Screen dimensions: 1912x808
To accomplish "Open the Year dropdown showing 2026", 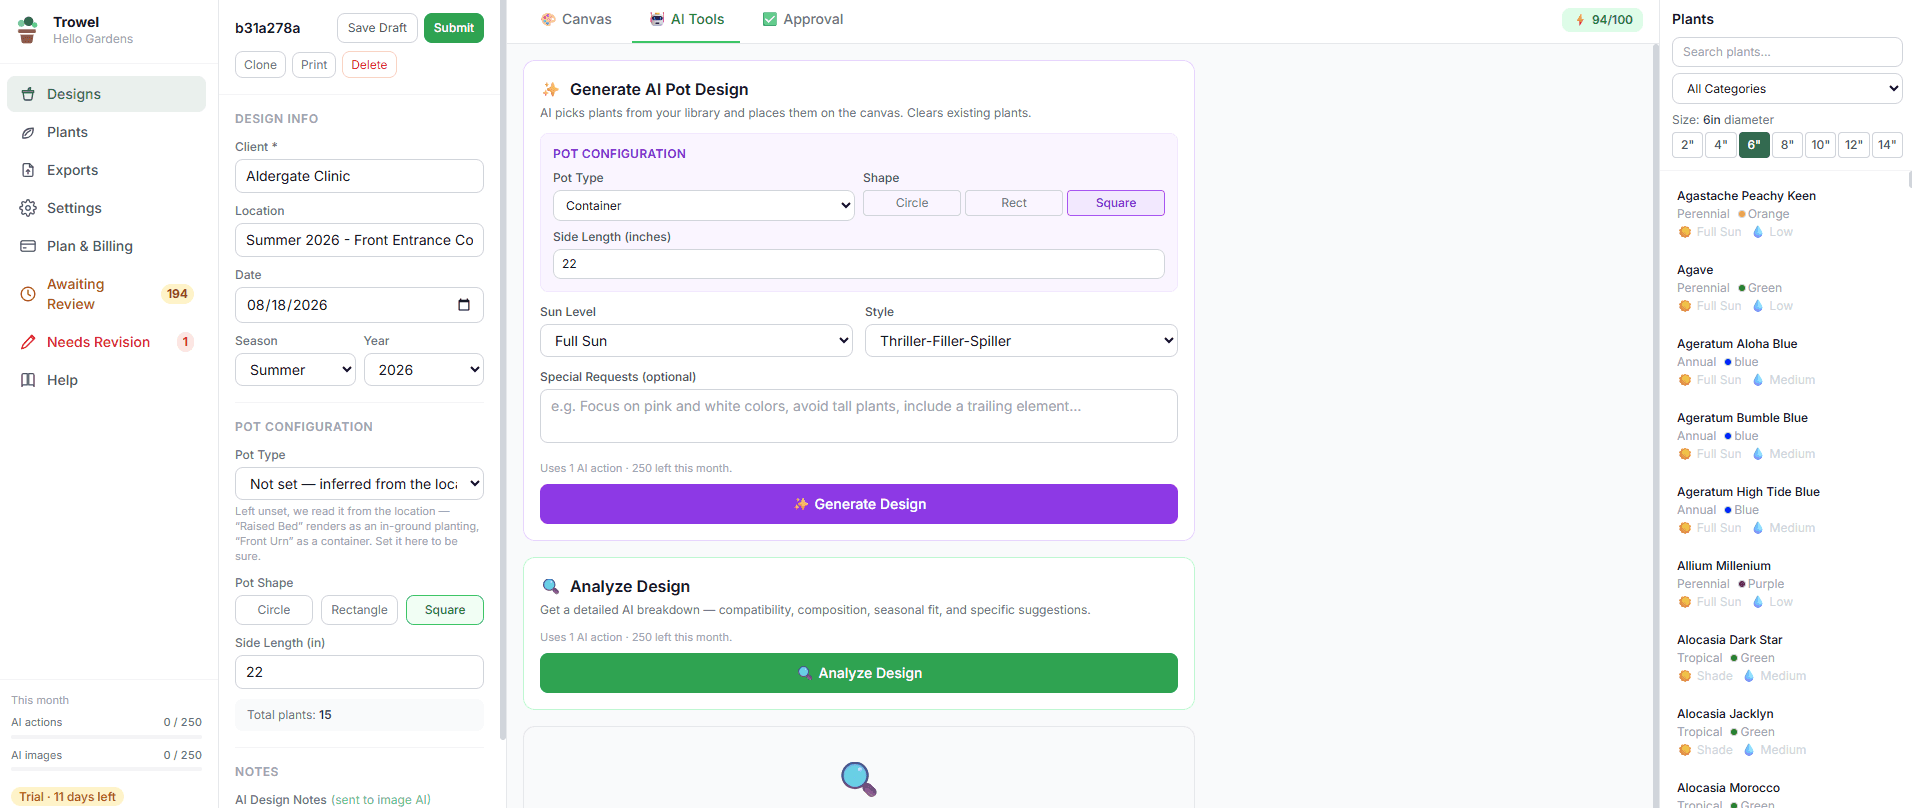I will [x=424, y=370].
